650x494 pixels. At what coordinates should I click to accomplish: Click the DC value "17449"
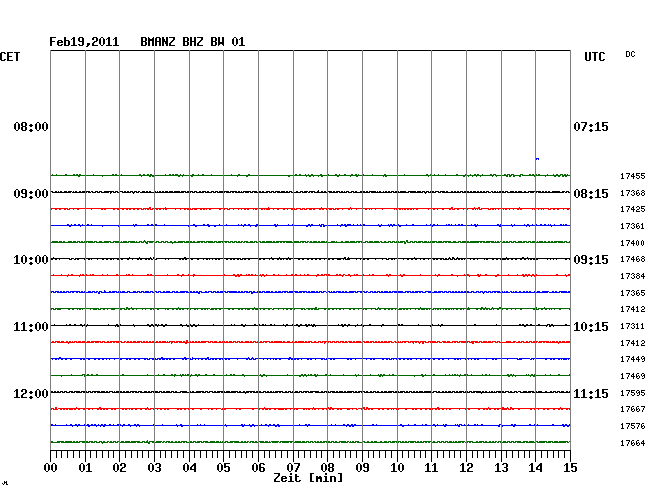coord(633,359)
